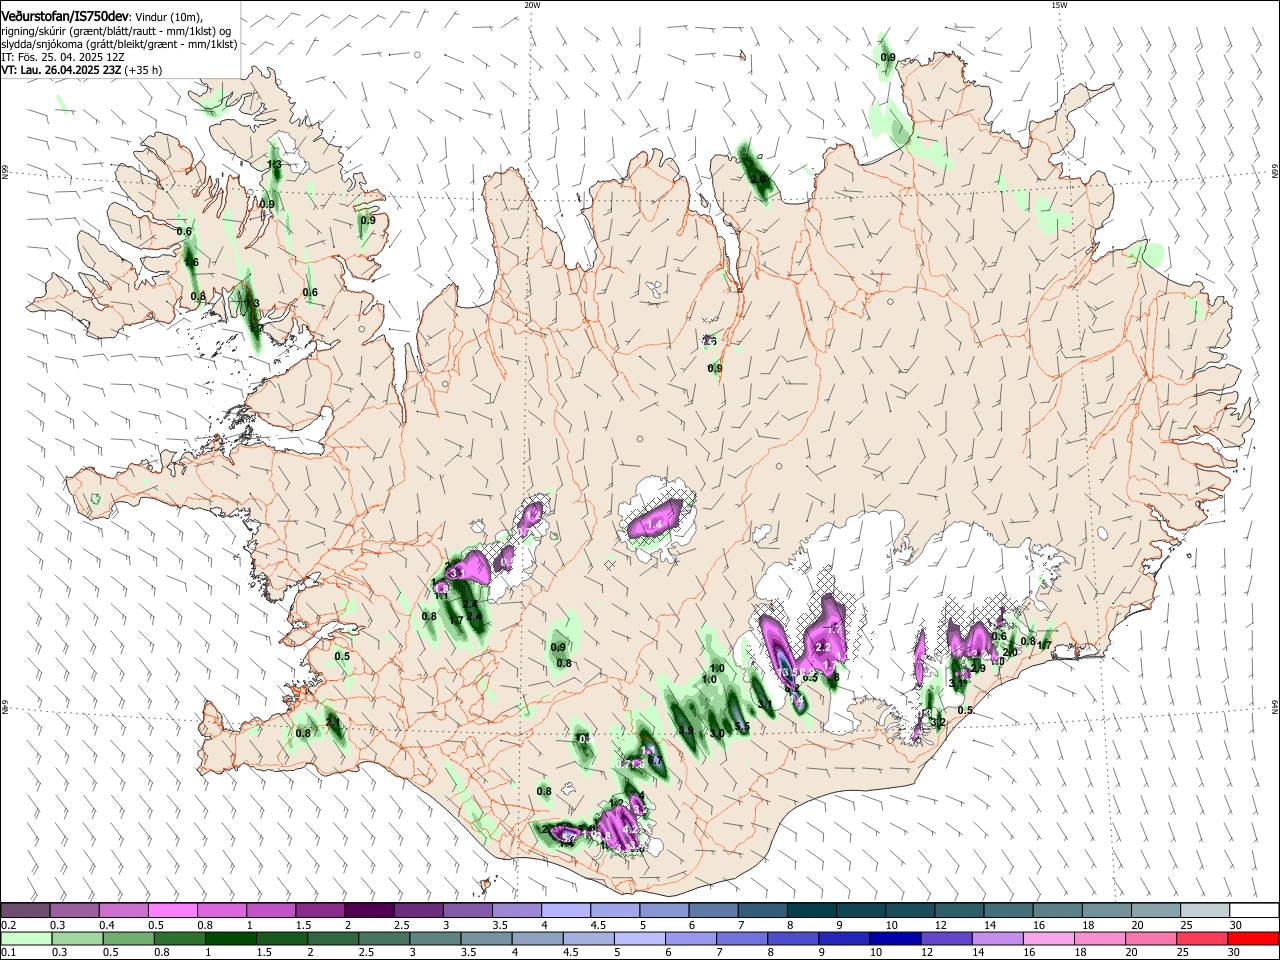
Task: Pick the lilac 14–16 rain legend swatch
Action: point(997,938)
